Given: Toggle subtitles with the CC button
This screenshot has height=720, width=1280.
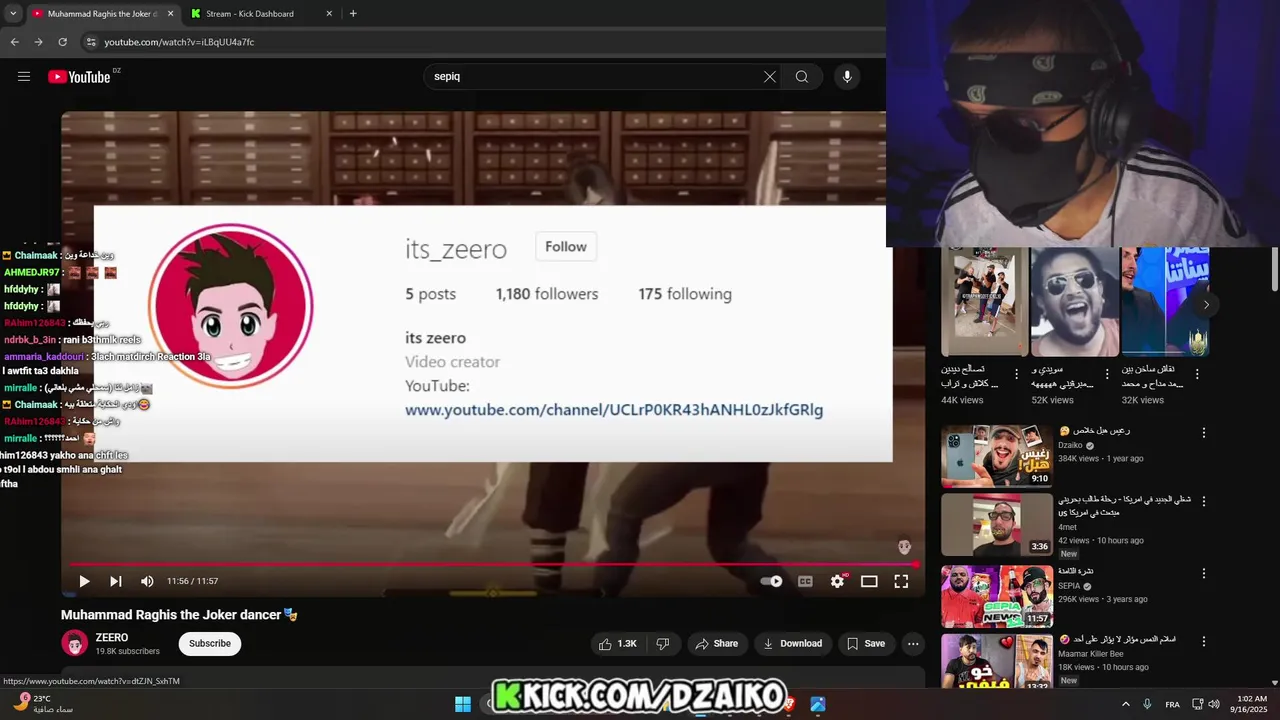Looking at the screenshot, I should pyautogui.click(x=805, y=581).
